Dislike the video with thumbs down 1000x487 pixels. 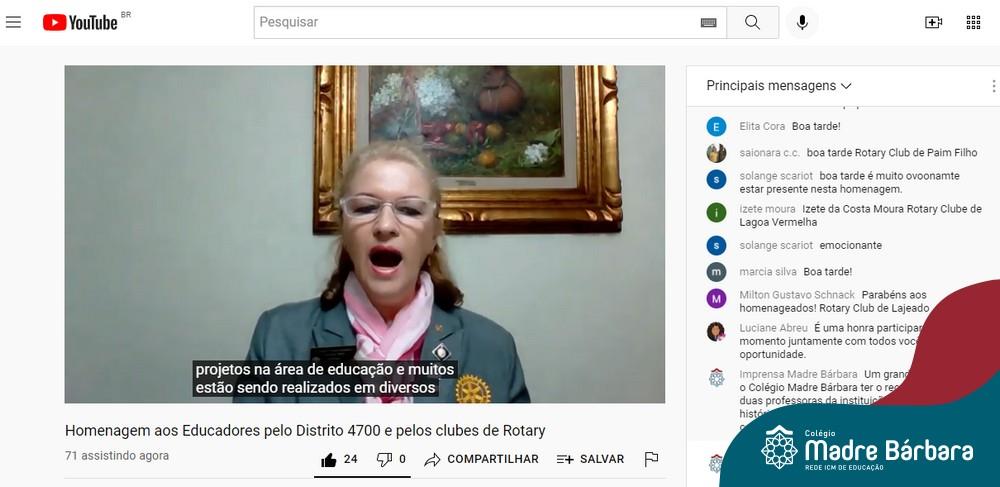coord(384,460)
